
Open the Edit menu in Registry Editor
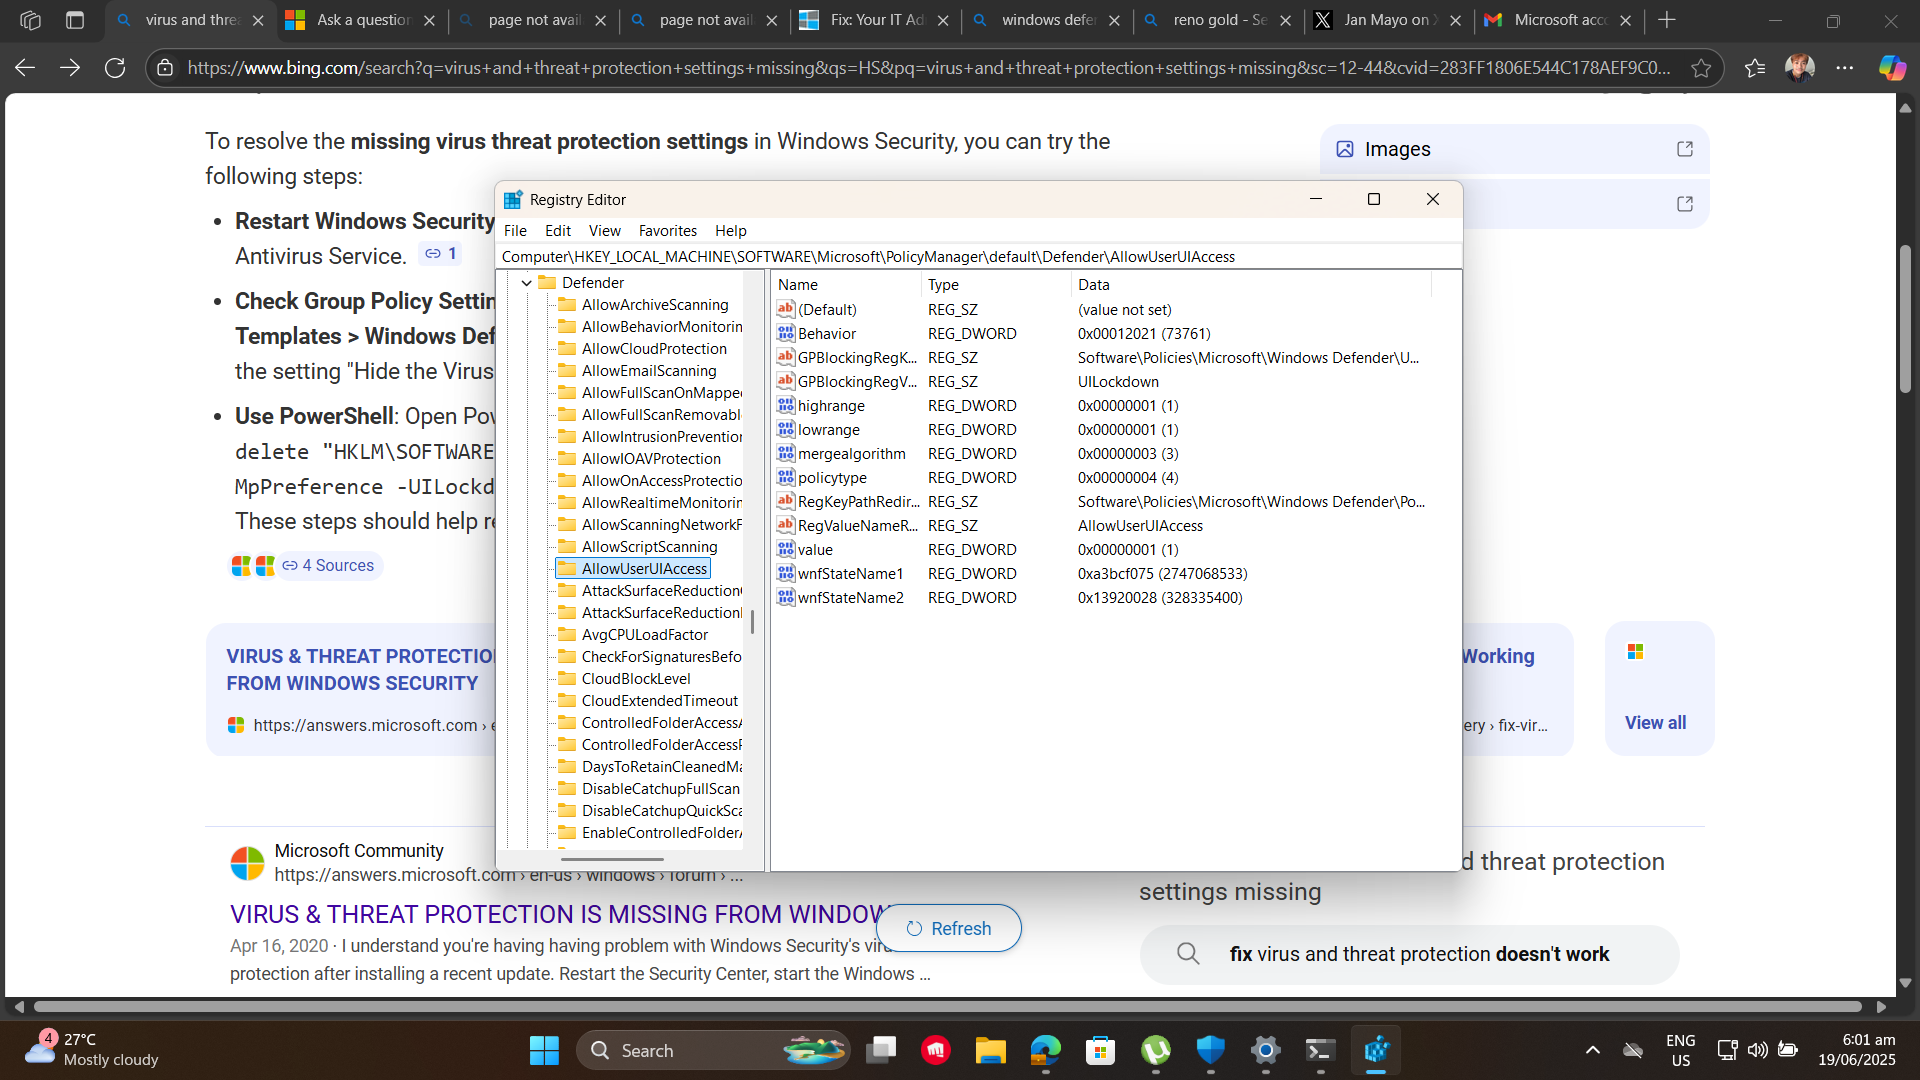click(x=558, y=231)
